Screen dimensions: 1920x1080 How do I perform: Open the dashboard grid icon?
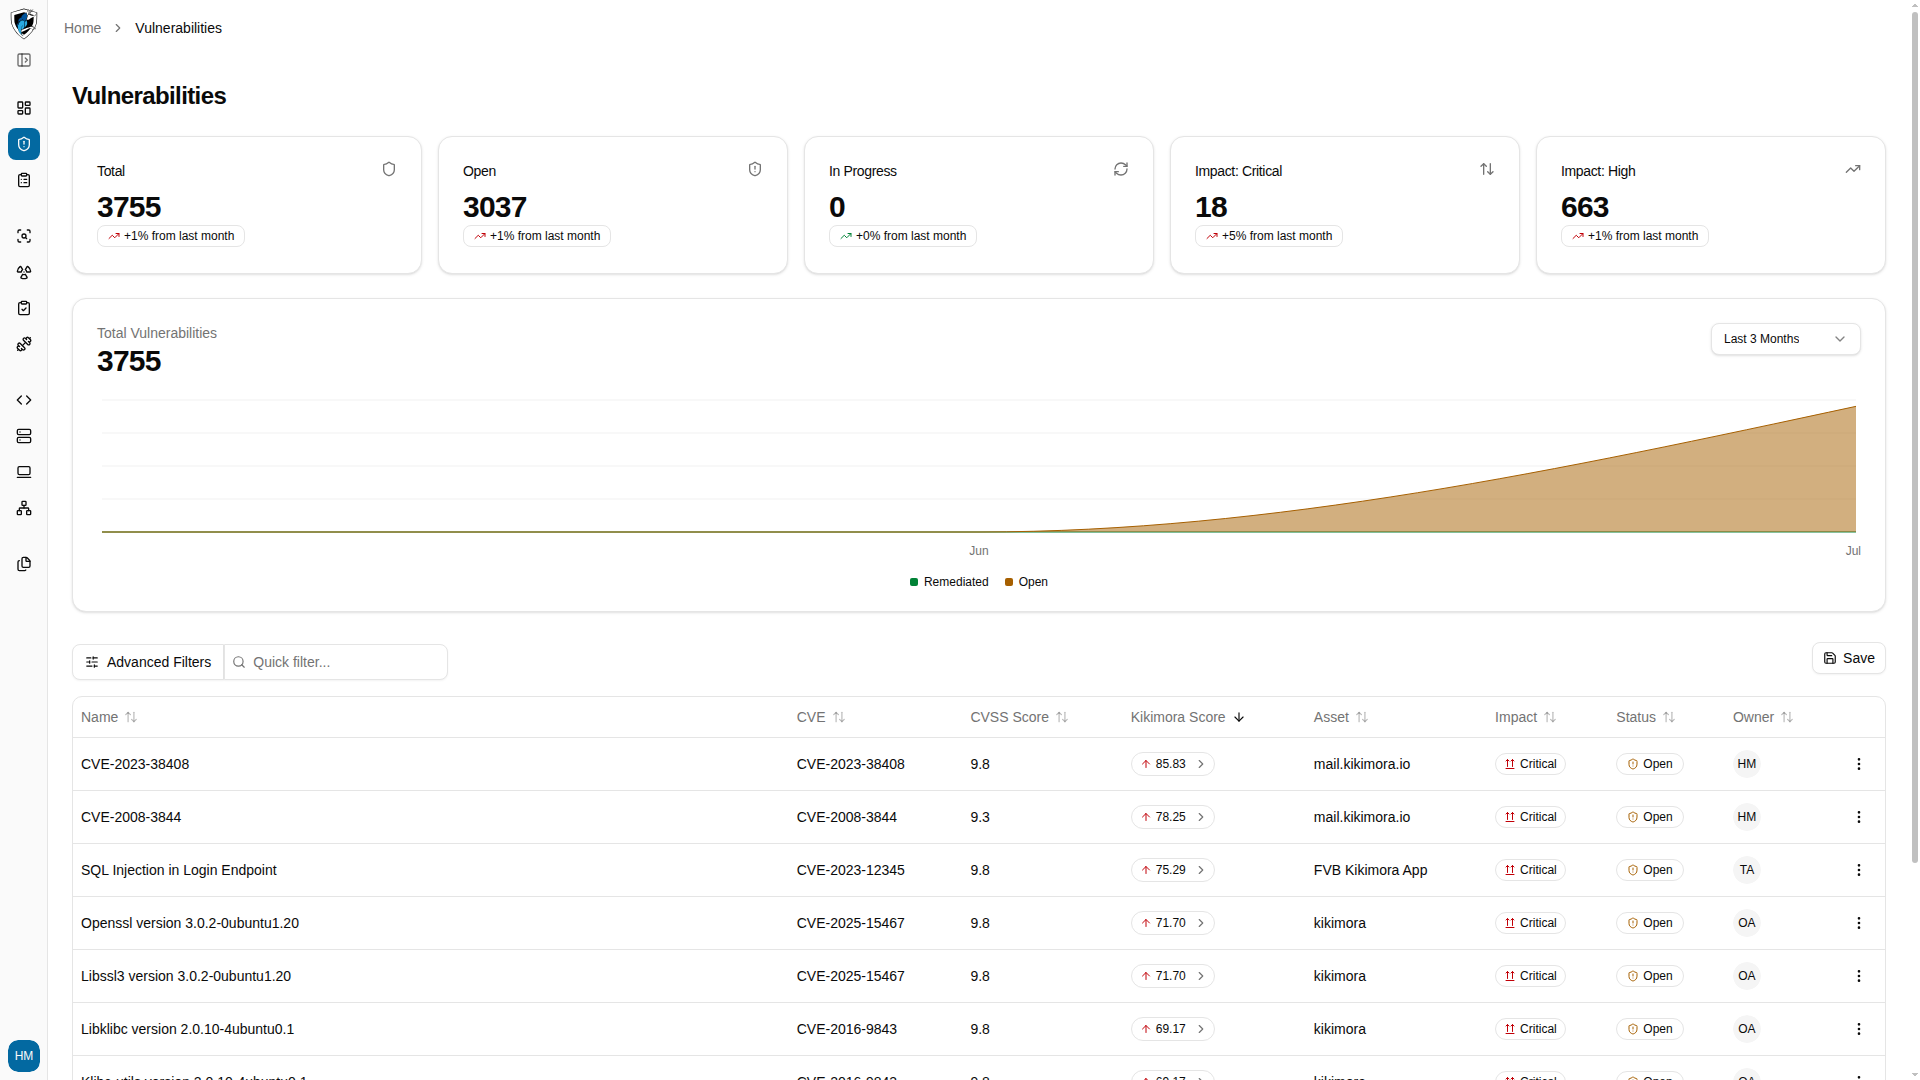(24, 108)
